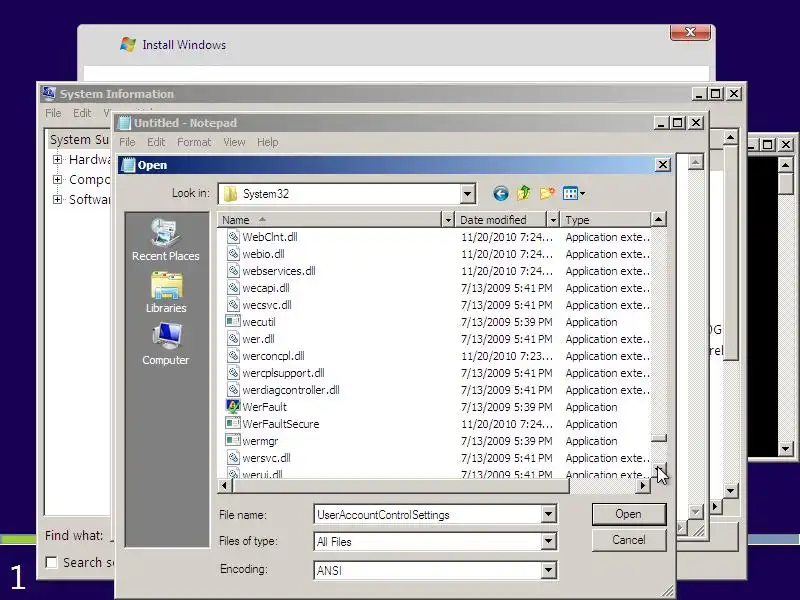Screen dimensions: 800x600
Task: Open the Date modified column filter dropdown
Action: point(553,220)
